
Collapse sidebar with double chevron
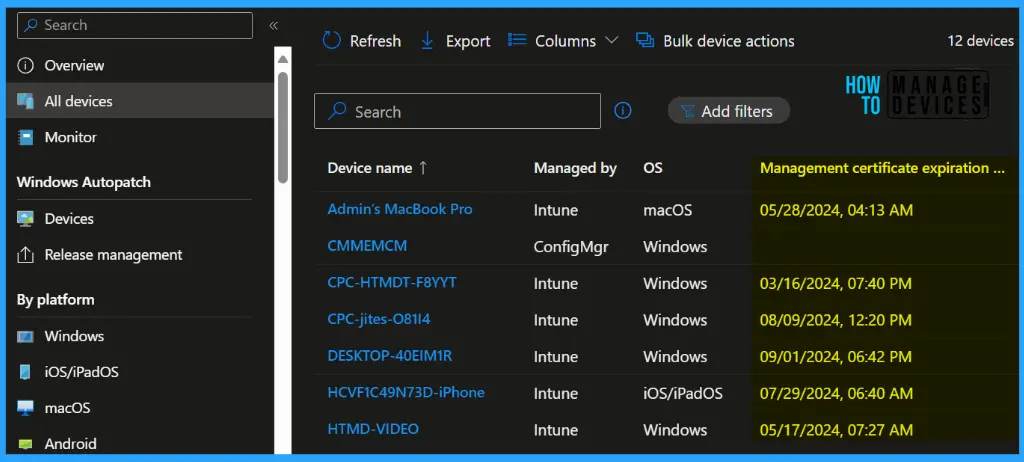coord(274,25)
